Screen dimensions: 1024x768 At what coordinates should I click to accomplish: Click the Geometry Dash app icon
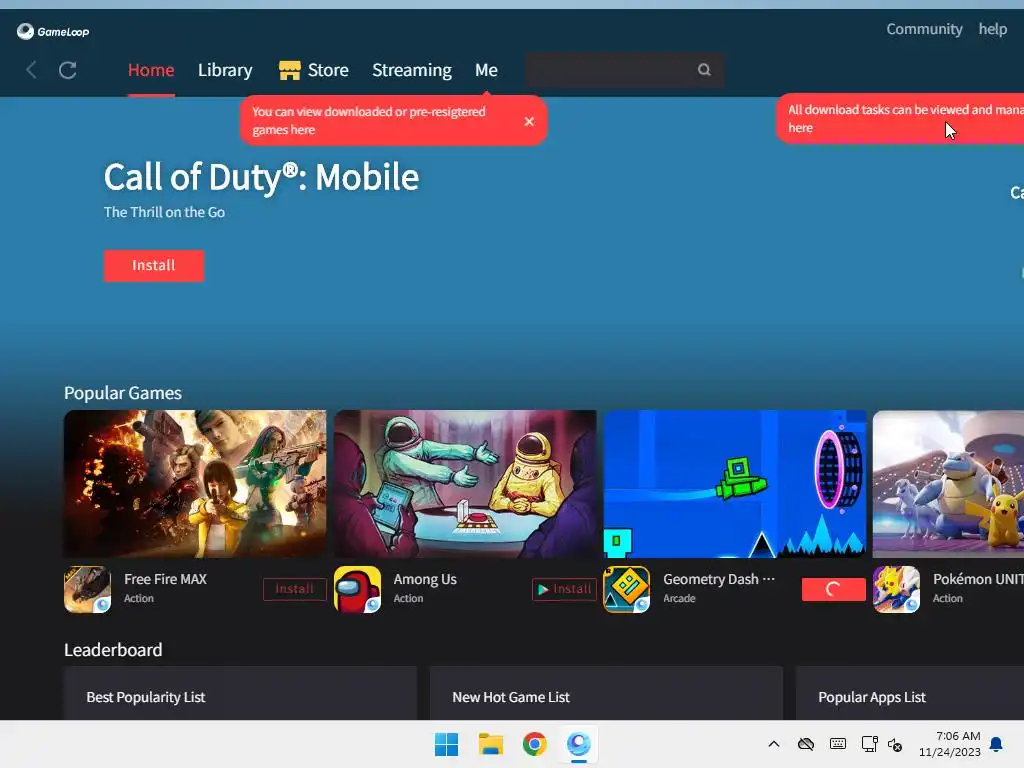coord(627,590)
